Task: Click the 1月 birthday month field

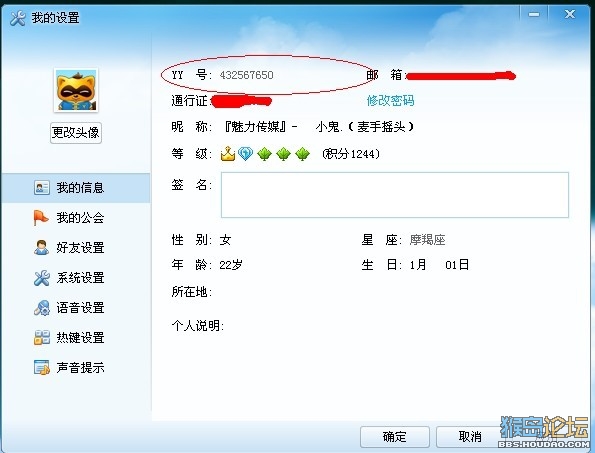Action: (x=418, y=264)
